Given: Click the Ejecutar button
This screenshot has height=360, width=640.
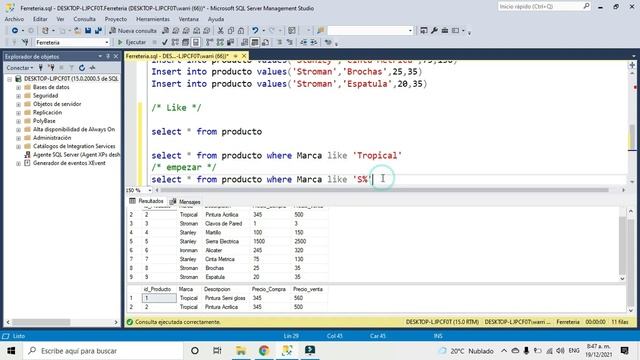Looking at the screenshot, I should 131,42.
